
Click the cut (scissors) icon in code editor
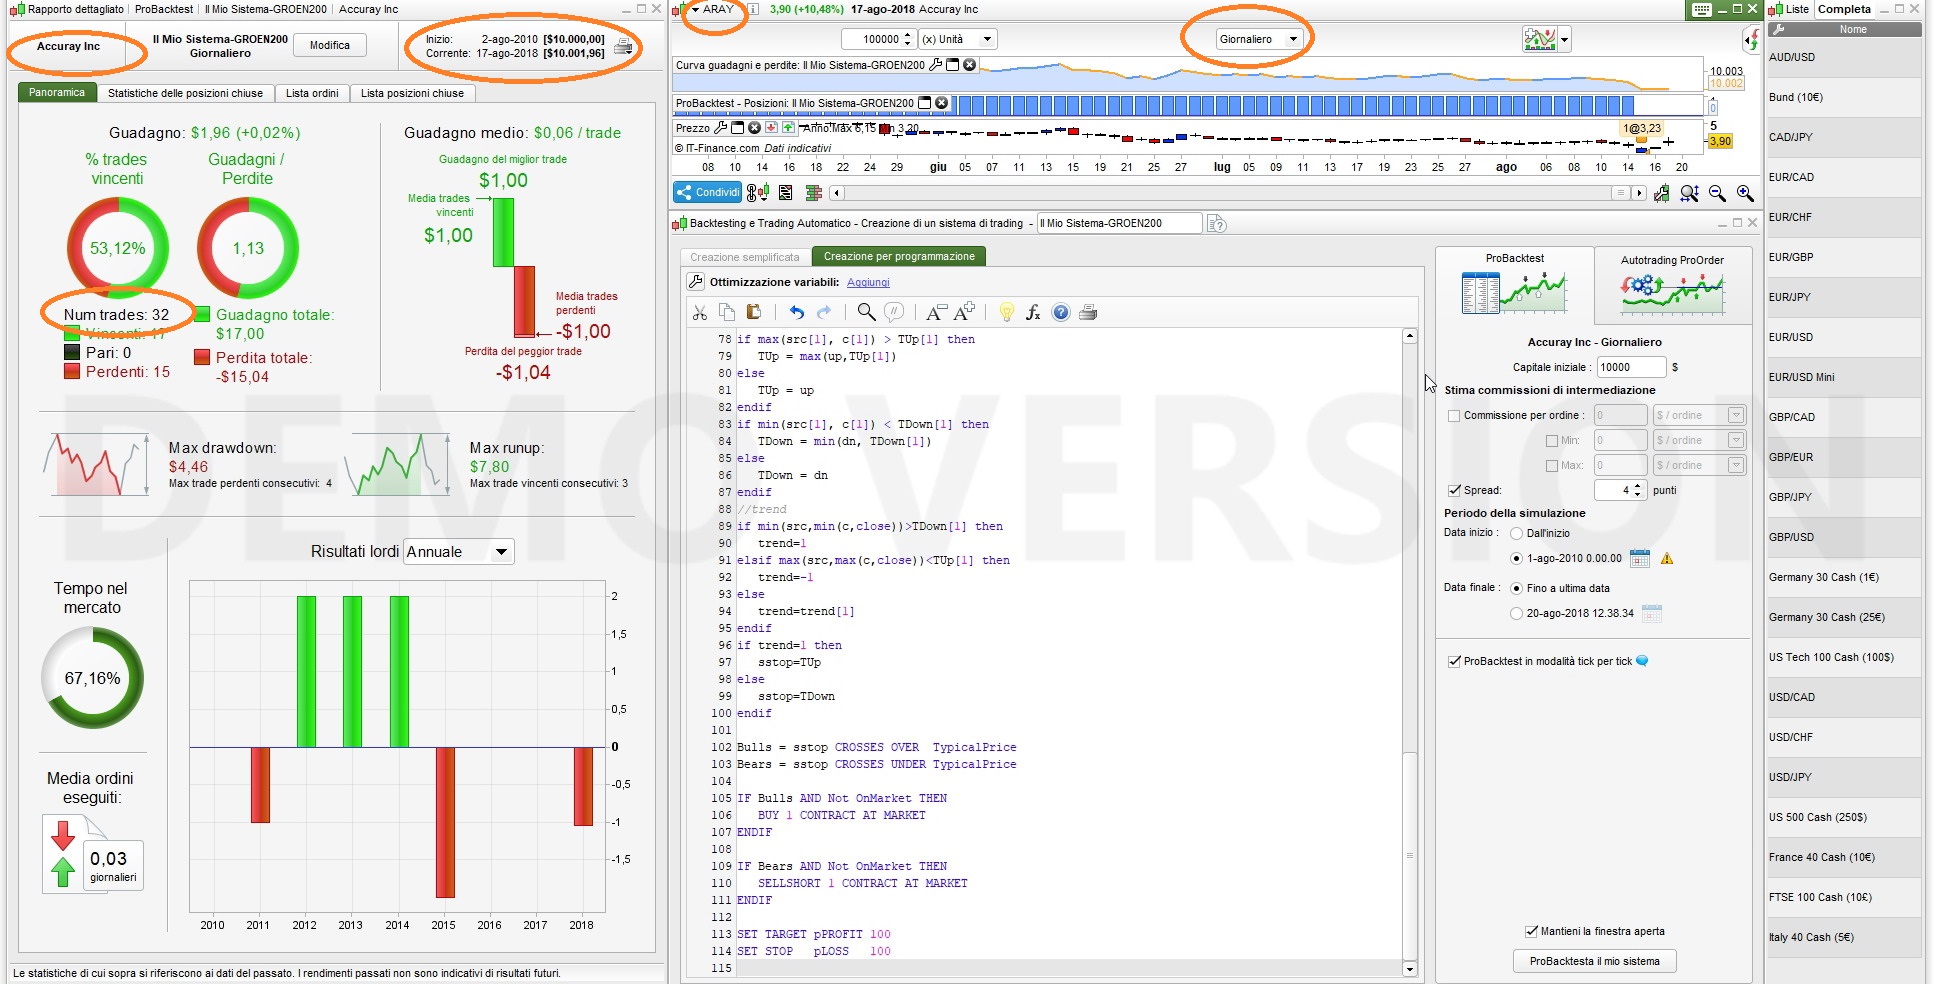699,313
